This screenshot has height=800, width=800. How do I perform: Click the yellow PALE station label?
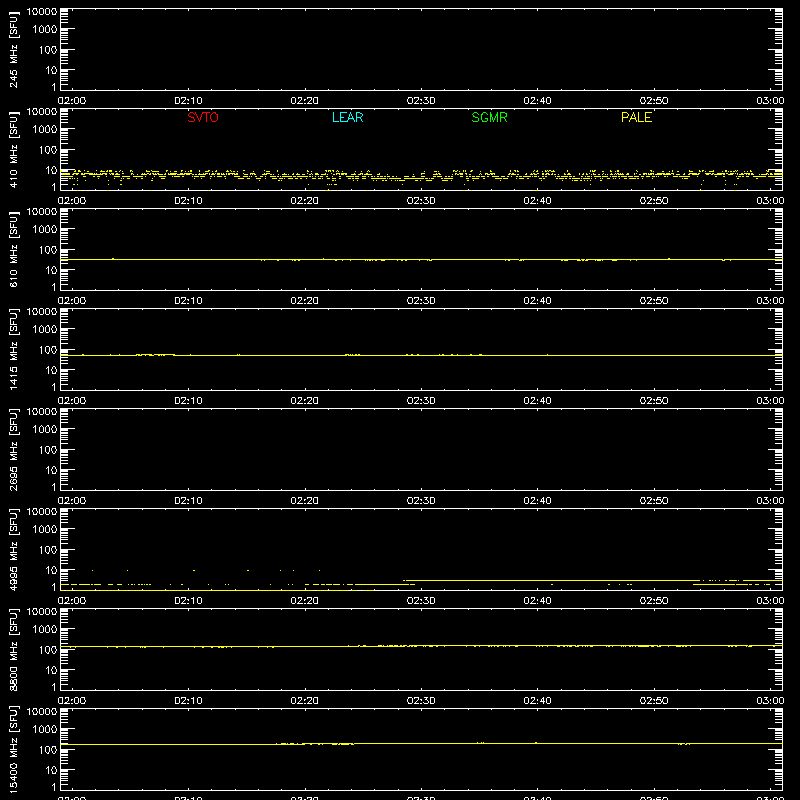pos(636,117)
